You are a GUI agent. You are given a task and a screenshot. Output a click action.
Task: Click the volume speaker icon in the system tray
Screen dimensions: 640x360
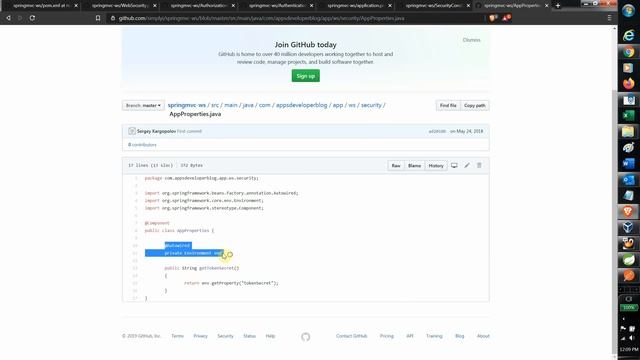click(631, 338)
